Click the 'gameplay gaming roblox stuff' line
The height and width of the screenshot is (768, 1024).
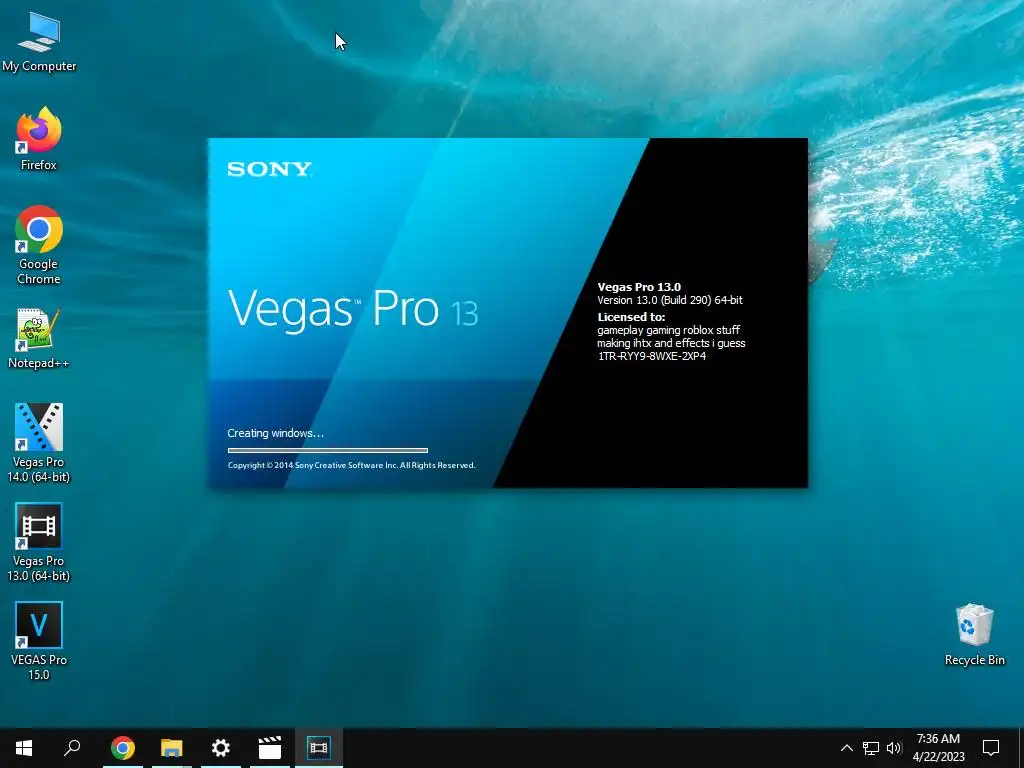click(669, 330)
